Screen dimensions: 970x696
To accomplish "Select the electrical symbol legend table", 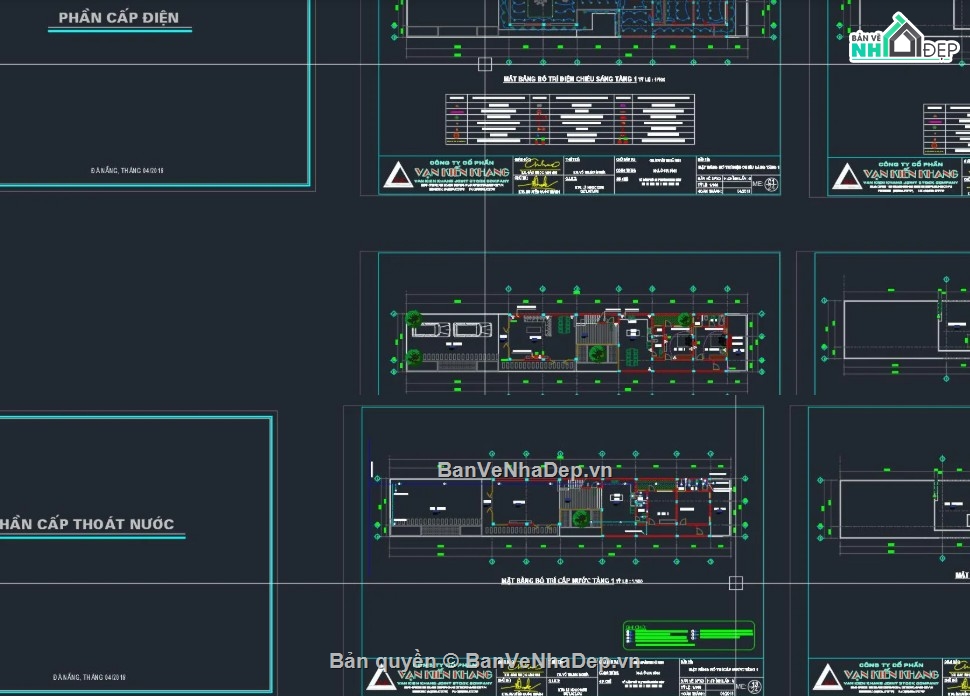I will [x=570, y=119].
